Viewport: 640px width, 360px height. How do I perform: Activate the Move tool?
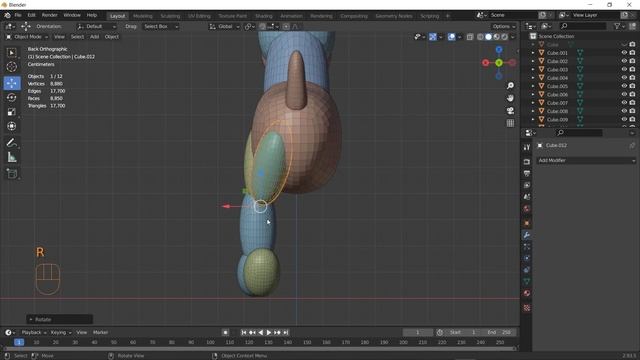click(x=11, y=83)
